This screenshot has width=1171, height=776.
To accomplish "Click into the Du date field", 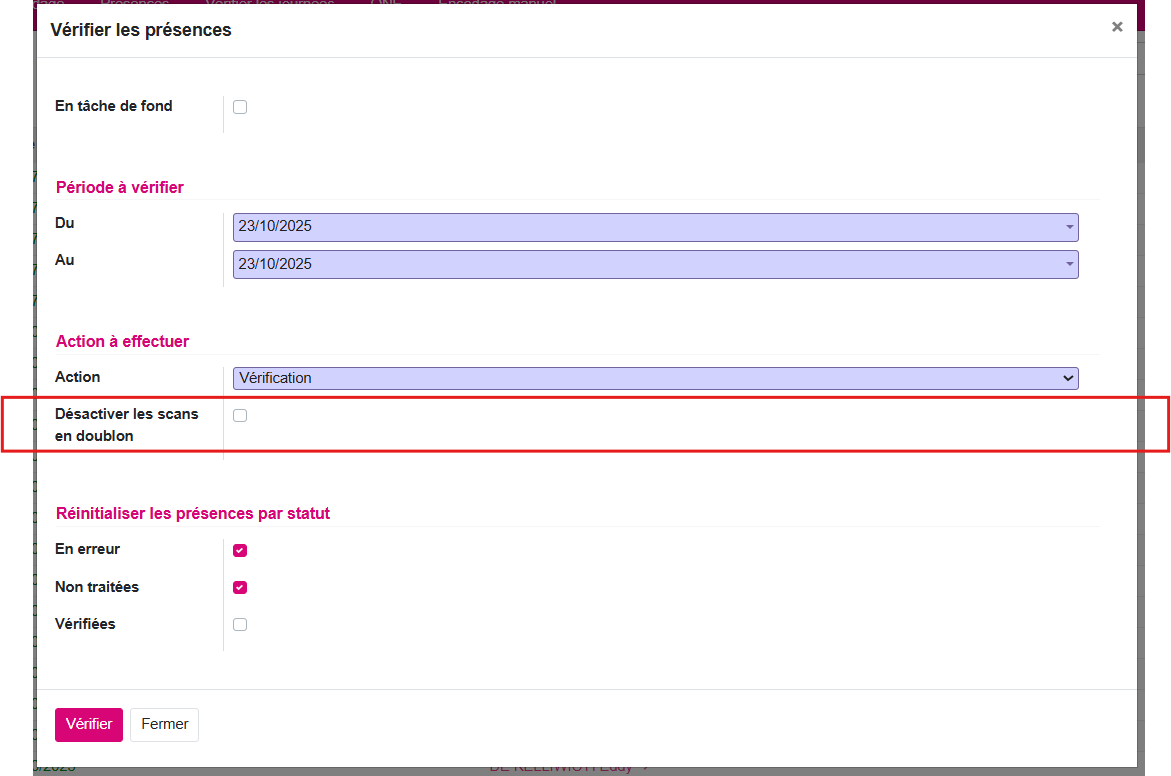I will coord(640,227).
